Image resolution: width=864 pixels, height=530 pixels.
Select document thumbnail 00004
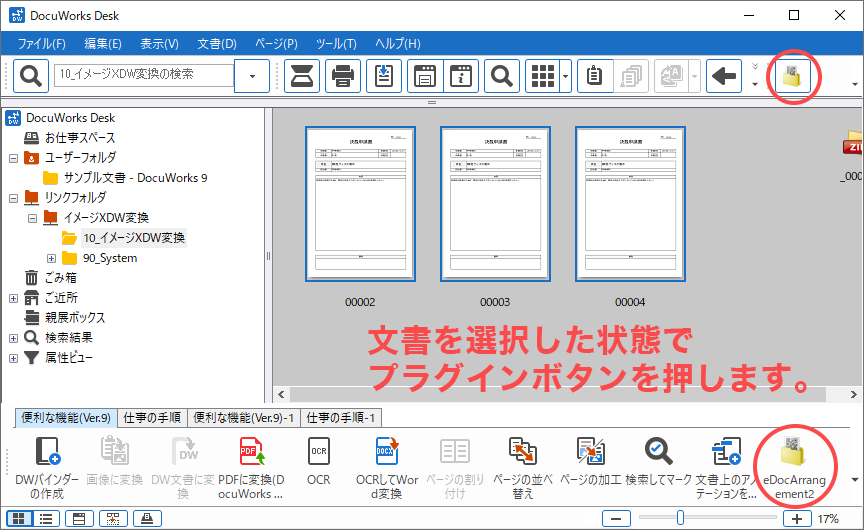(630, 204)
